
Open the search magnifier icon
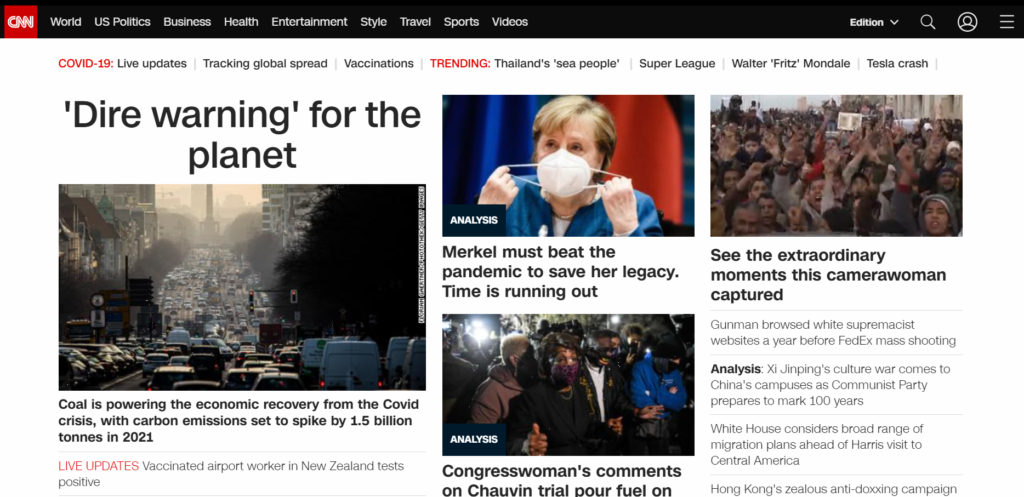927,22
